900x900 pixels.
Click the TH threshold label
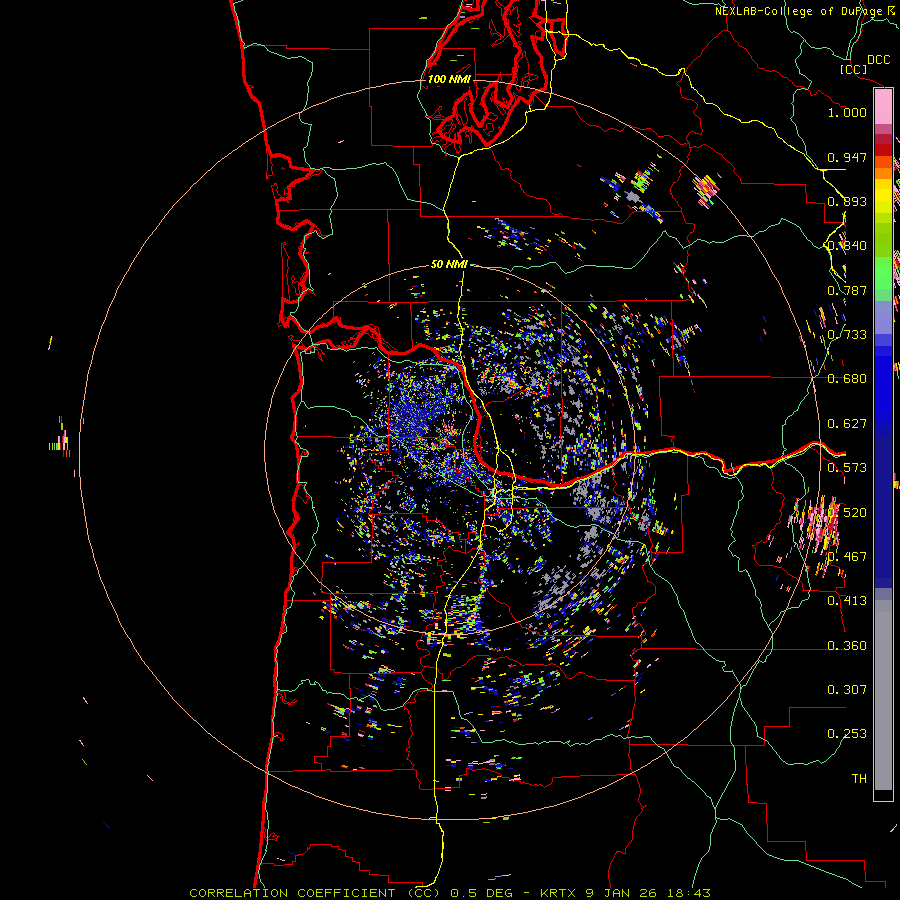tap(859, 778)
